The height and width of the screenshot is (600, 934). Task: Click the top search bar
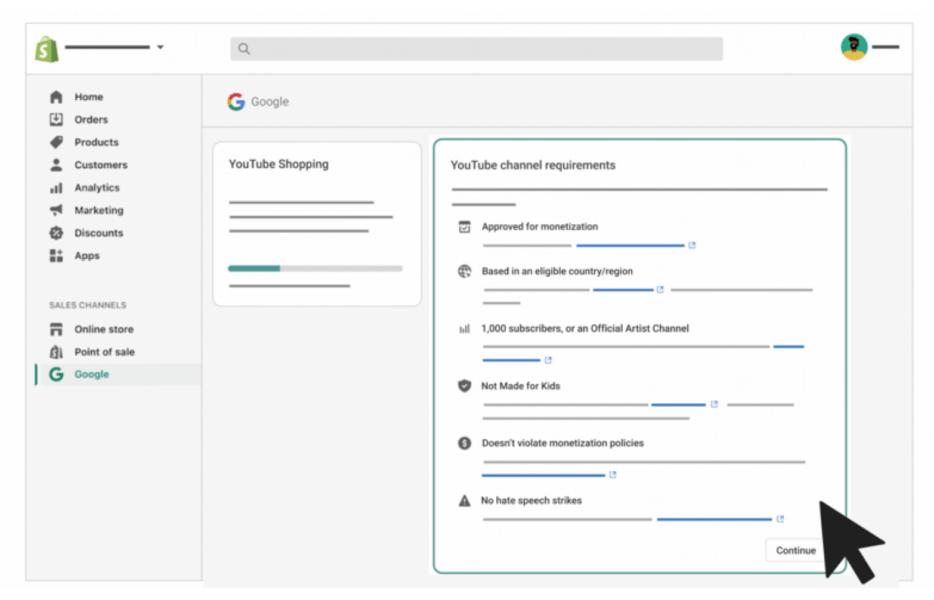pos(476,49)
